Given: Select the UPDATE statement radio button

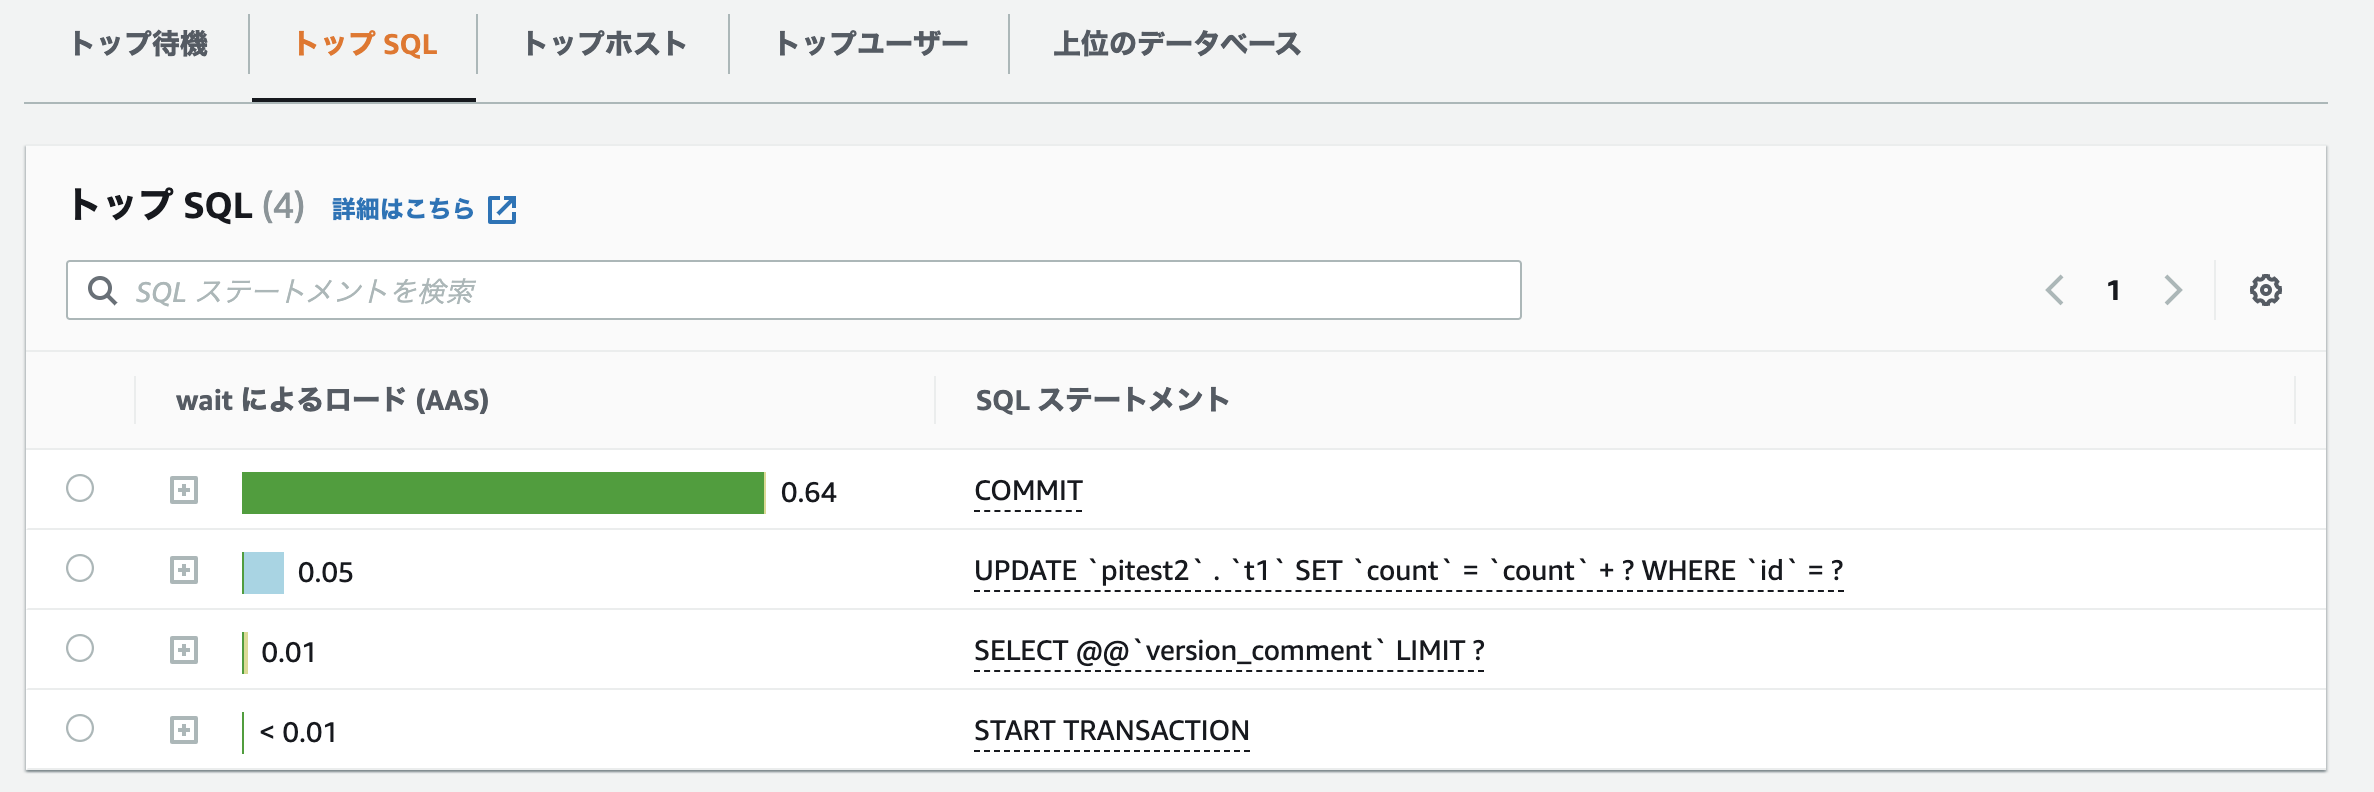Looking at the screenshot, I should (x=80, y=568).
